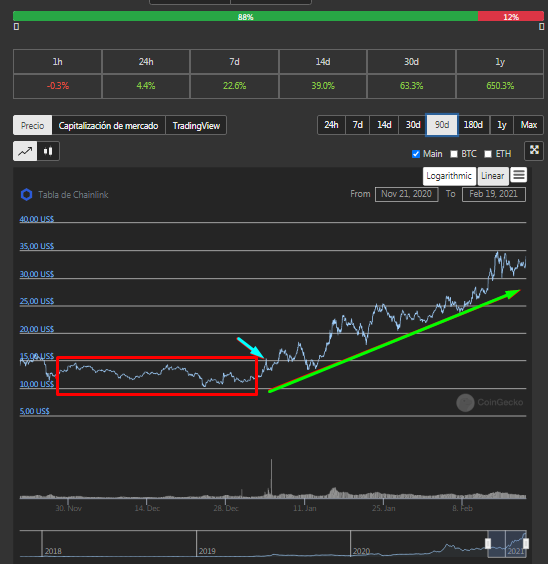The height and width of the screenshot is (564, 548).
Task: Click 2019 on the navigator timeline
Action: click(x=207, y=551)
